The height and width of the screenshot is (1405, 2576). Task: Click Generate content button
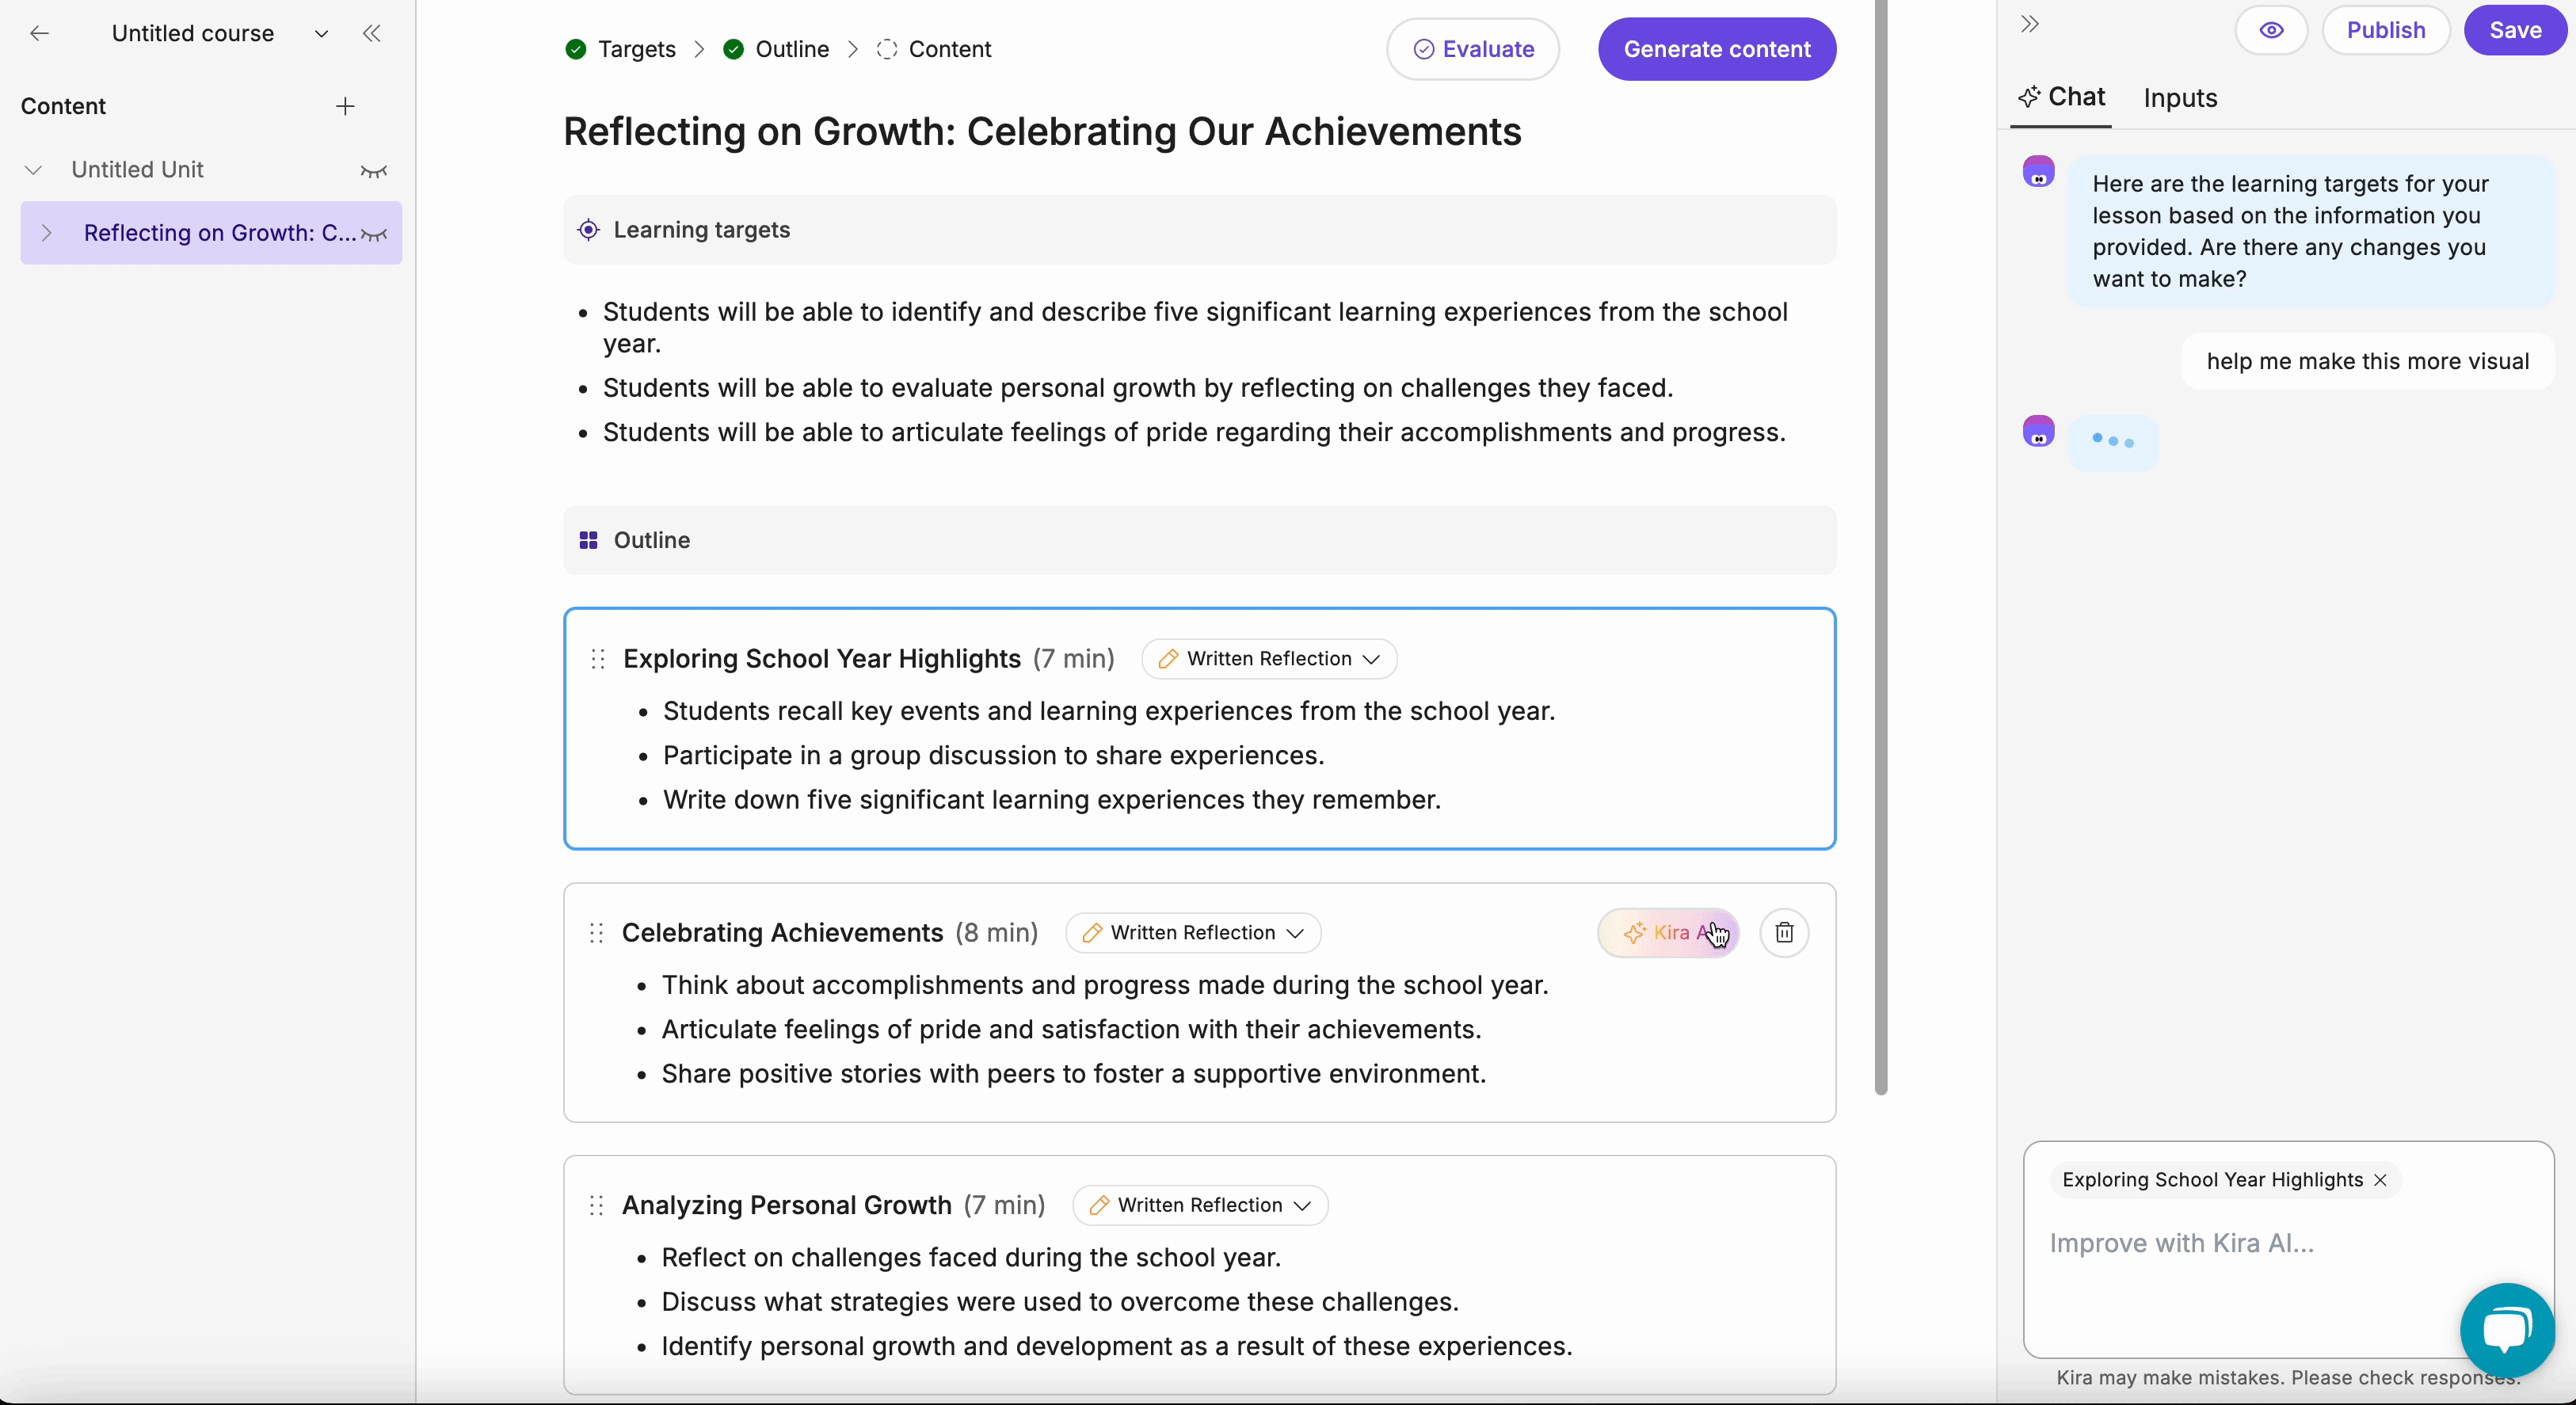[x=1717, y=49]
